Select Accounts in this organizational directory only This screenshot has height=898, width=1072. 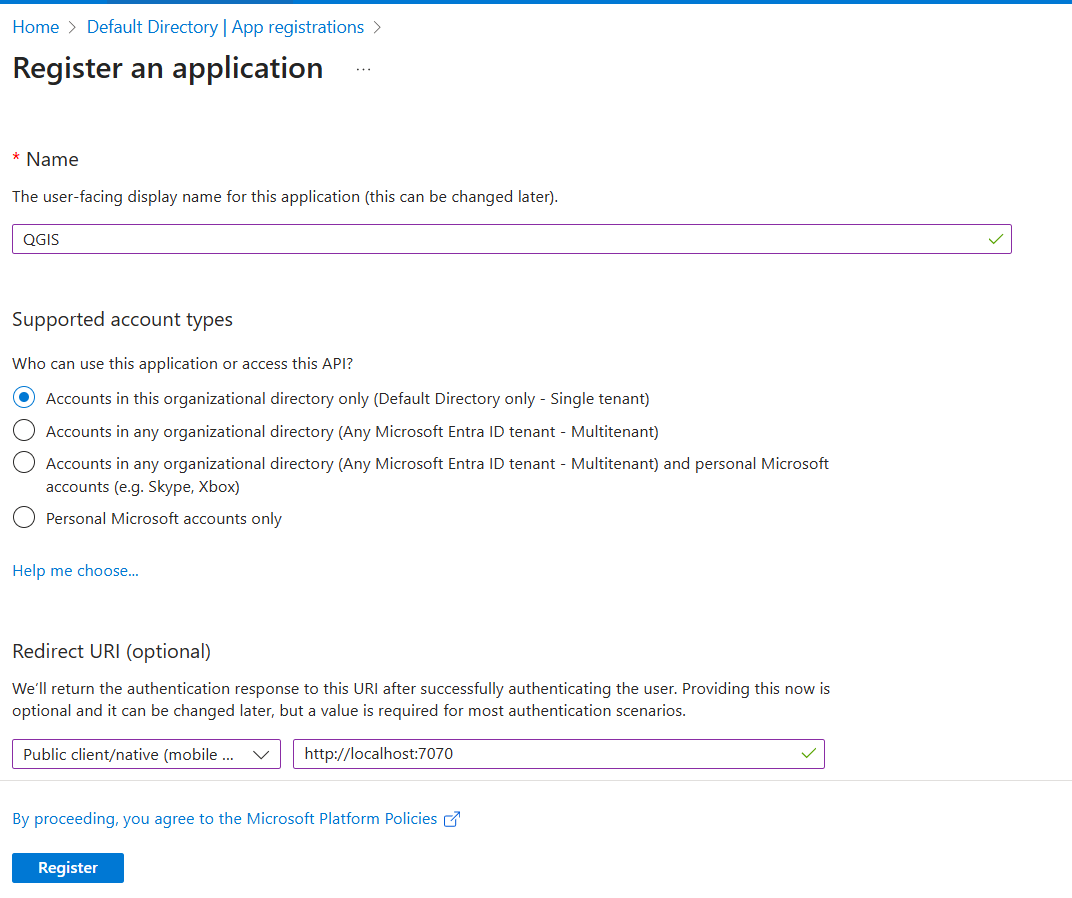[x=23, y=397]
